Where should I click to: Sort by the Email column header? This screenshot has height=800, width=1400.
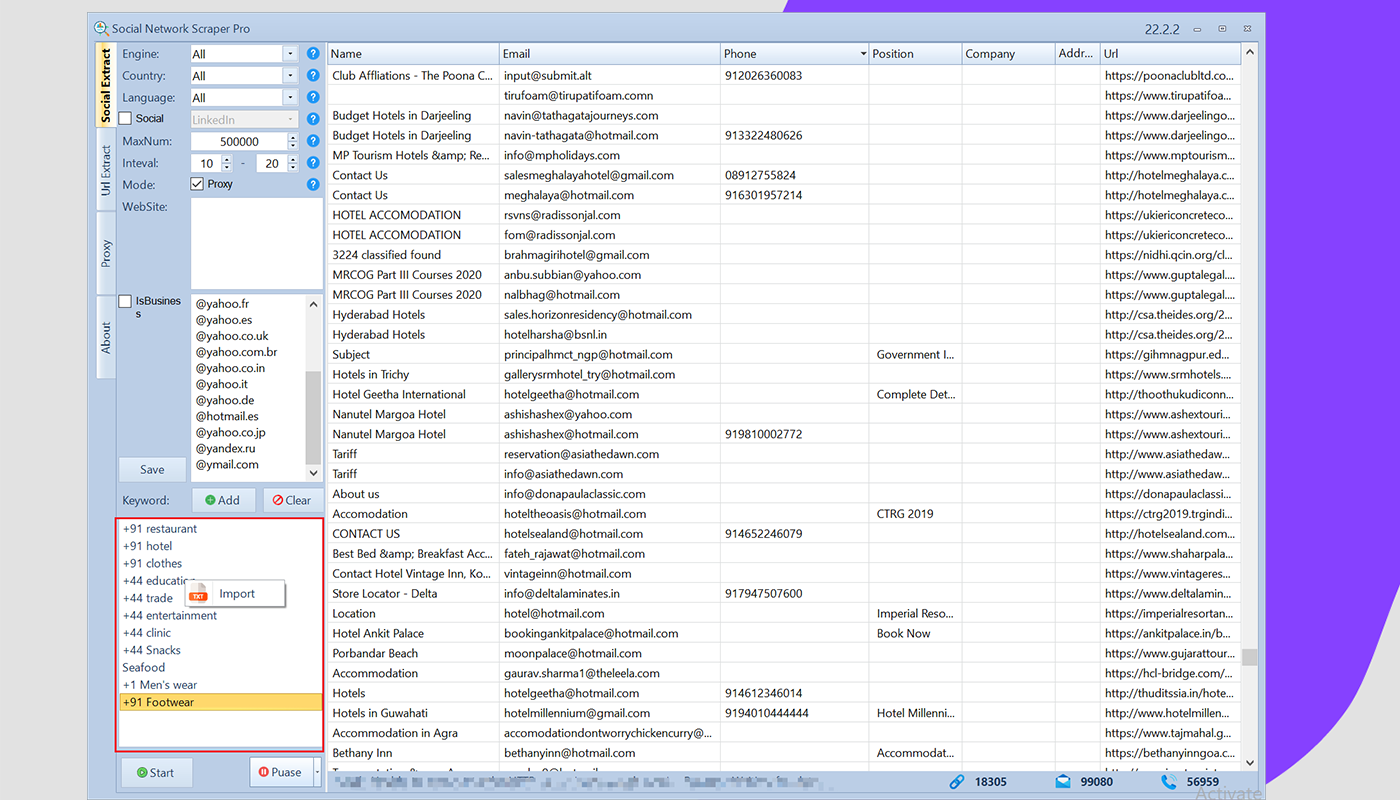pos(609,54)
